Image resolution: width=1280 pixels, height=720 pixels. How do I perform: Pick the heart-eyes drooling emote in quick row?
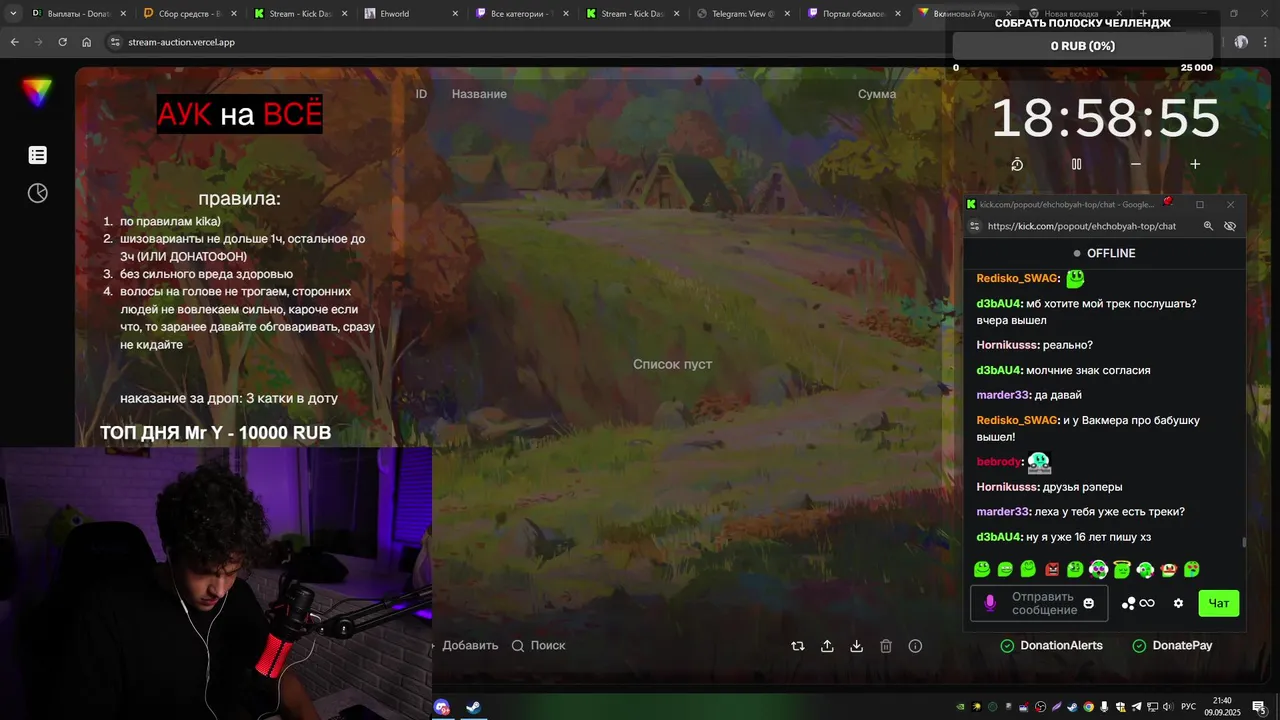coord(1192,569)
